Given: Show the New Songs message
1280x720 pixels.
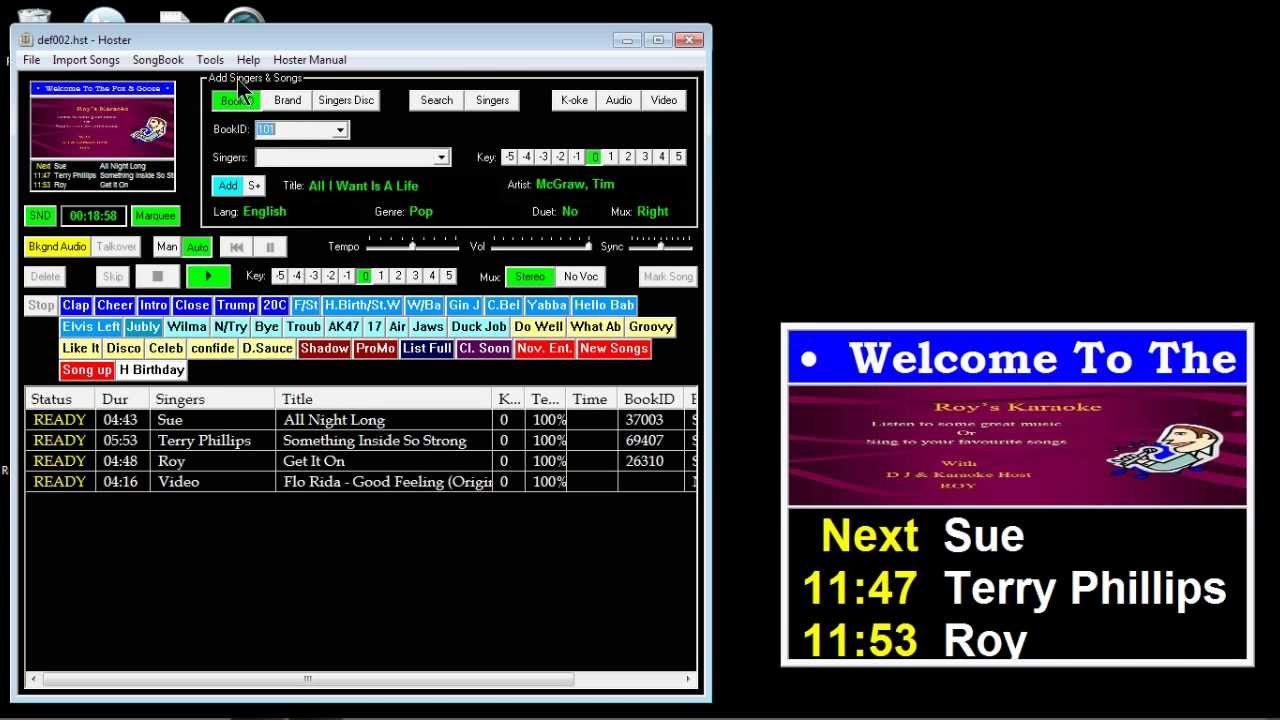Looking at the screenshot, I should click(x=614, y=349).
